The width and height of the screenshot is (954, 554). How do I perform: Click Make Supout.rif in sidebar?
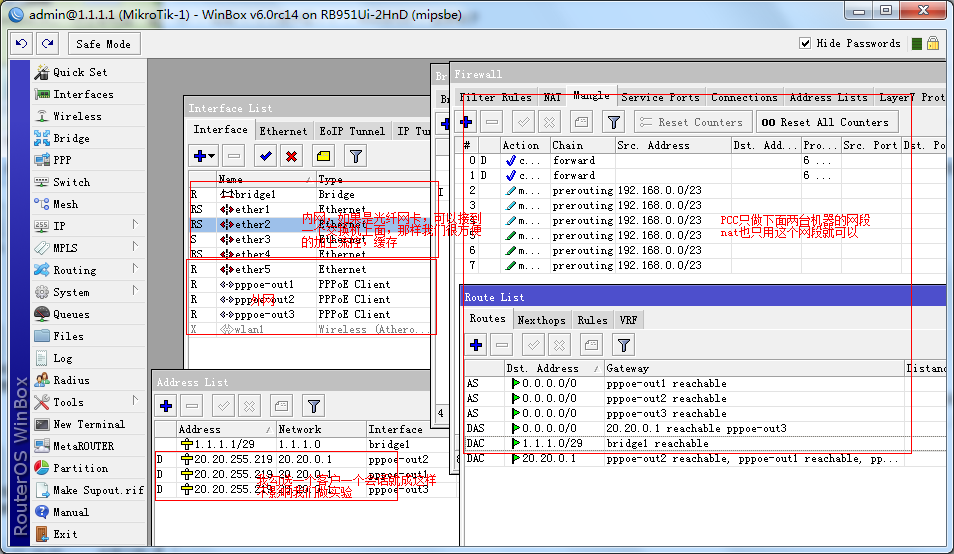[x=98, y=490]
